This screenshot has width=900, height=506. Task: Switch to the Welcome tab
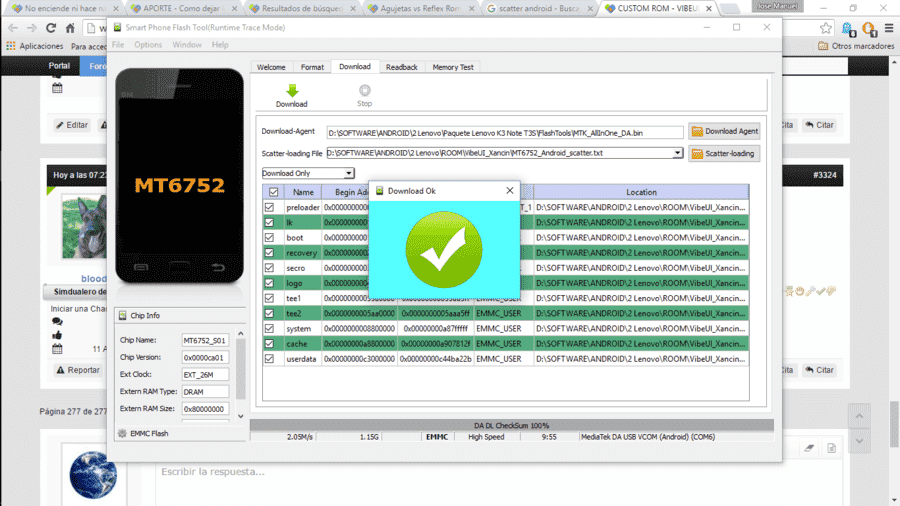point(271,67)
